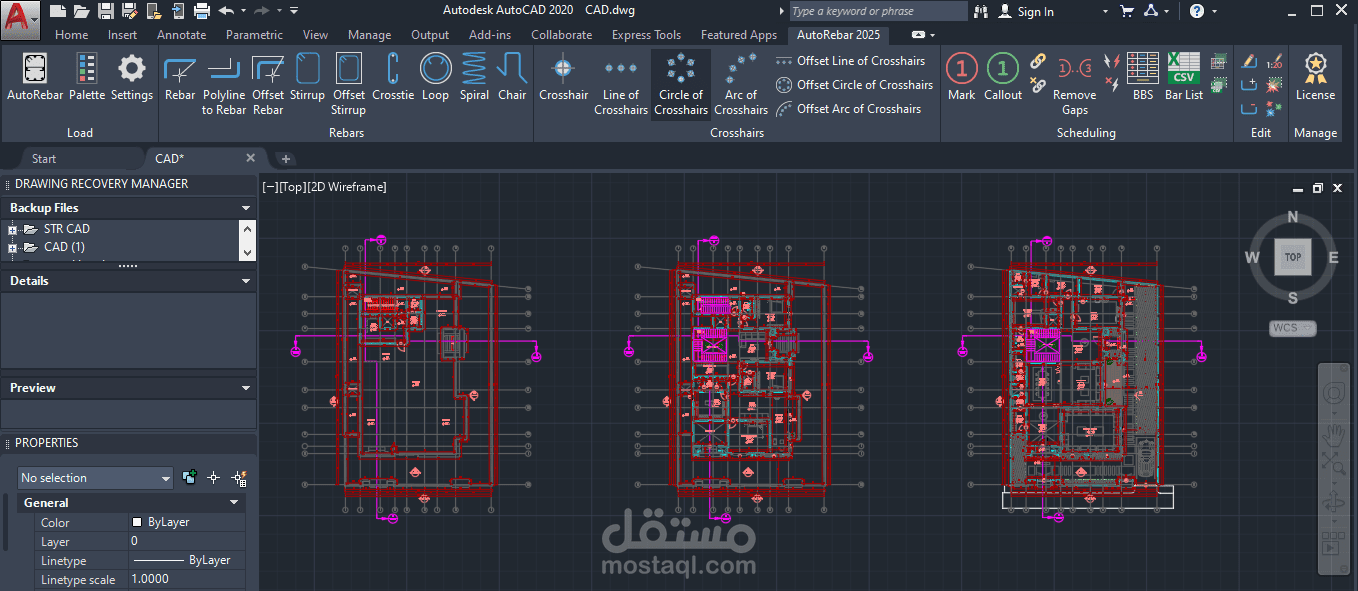Click the ByLayer color swatch value
Image resolution: width=1358 pixels, height=591 pixels.
coord(188,522)
